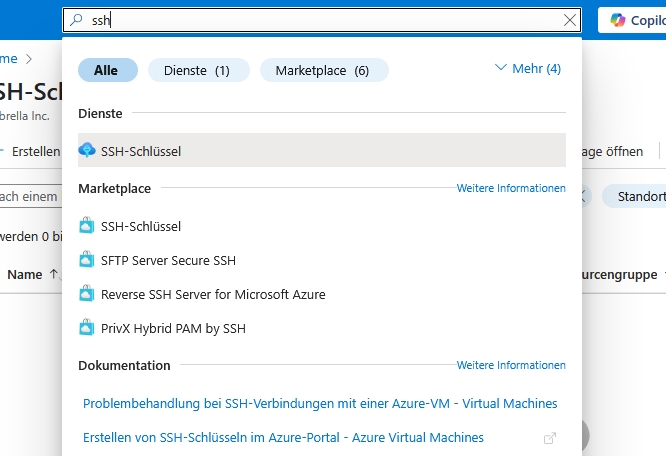
Task: Open Weitere Informationen link for Marketplace
Action: 511,188
